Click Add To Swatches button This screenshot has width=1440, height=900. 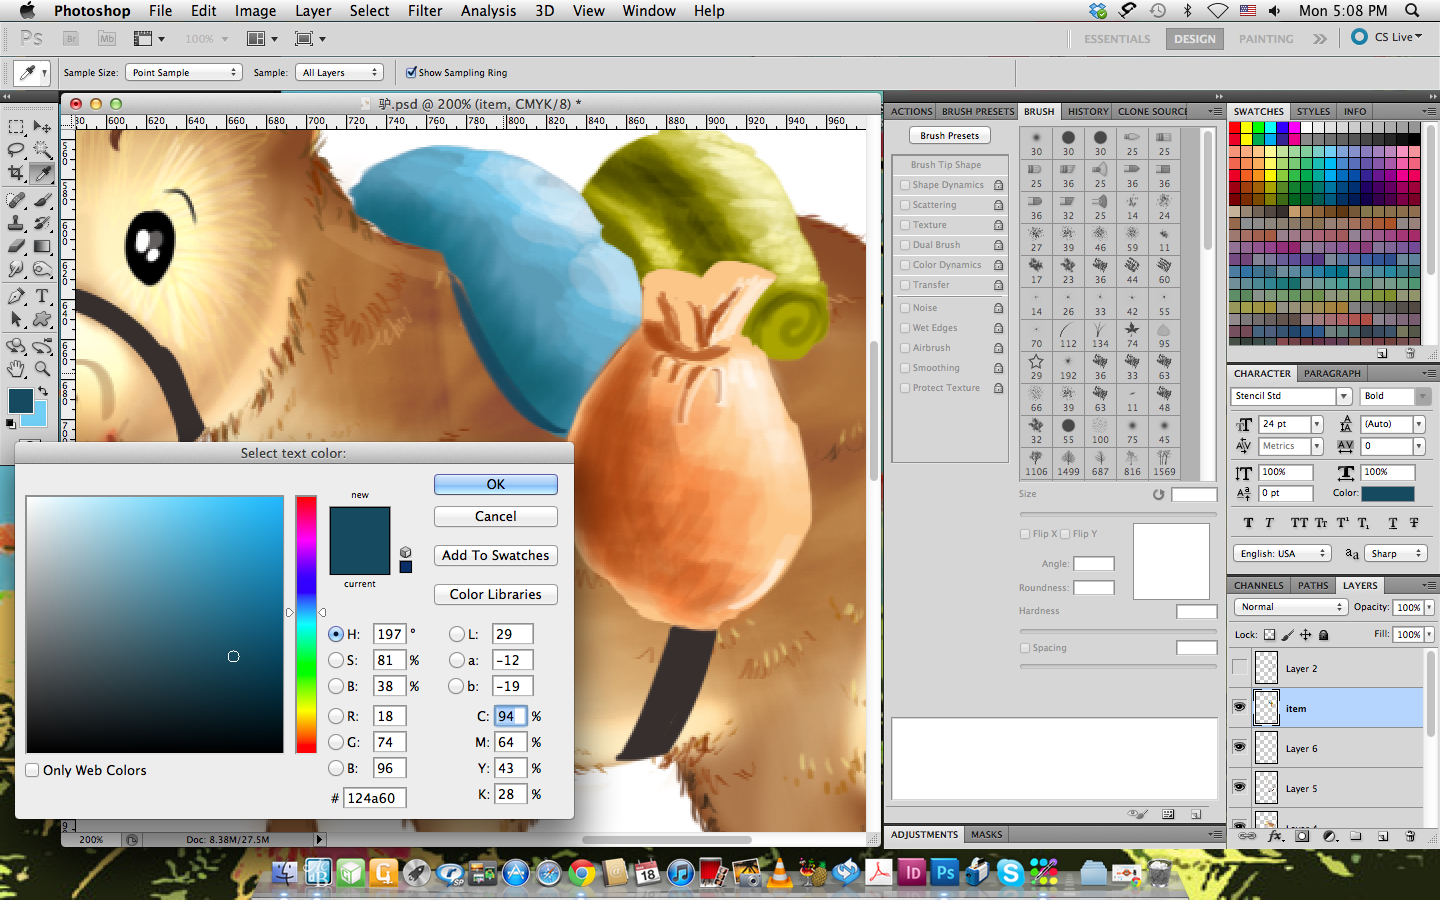point(496,555)
